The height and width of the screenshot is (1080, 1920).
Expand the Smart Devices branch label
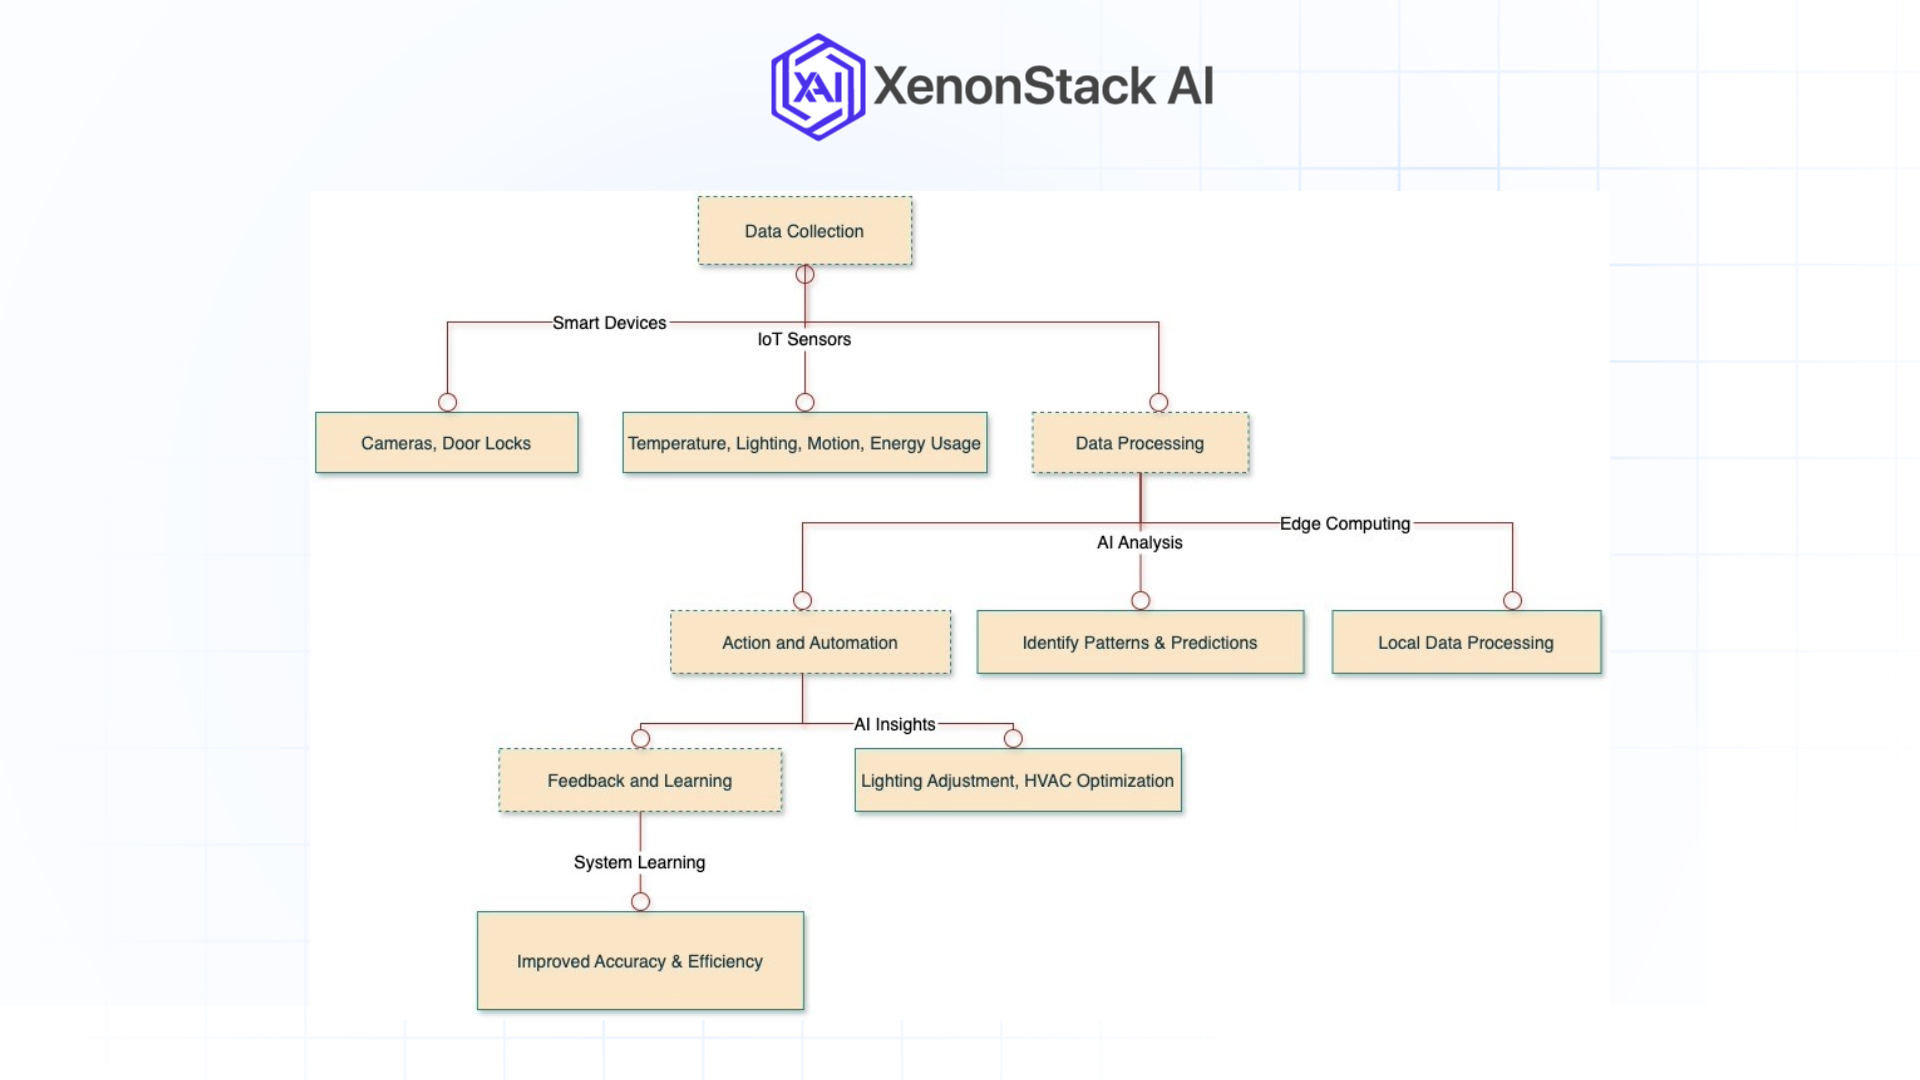click(610, 323)
